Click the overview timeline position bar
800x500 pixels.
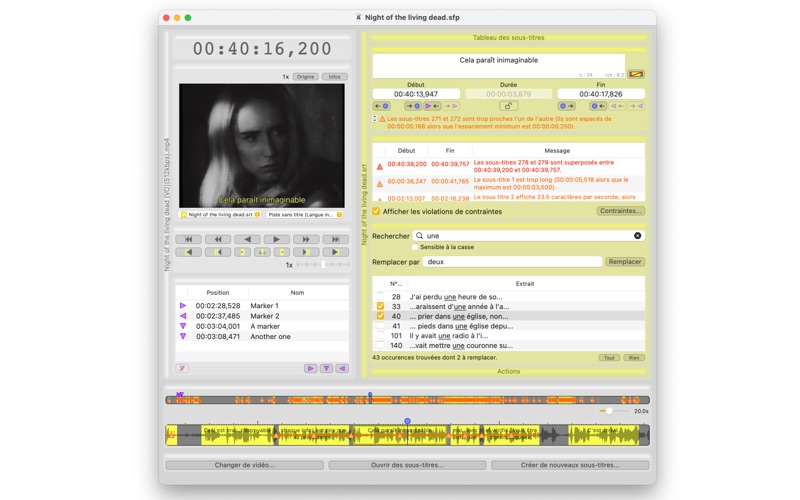click(407, 400)
